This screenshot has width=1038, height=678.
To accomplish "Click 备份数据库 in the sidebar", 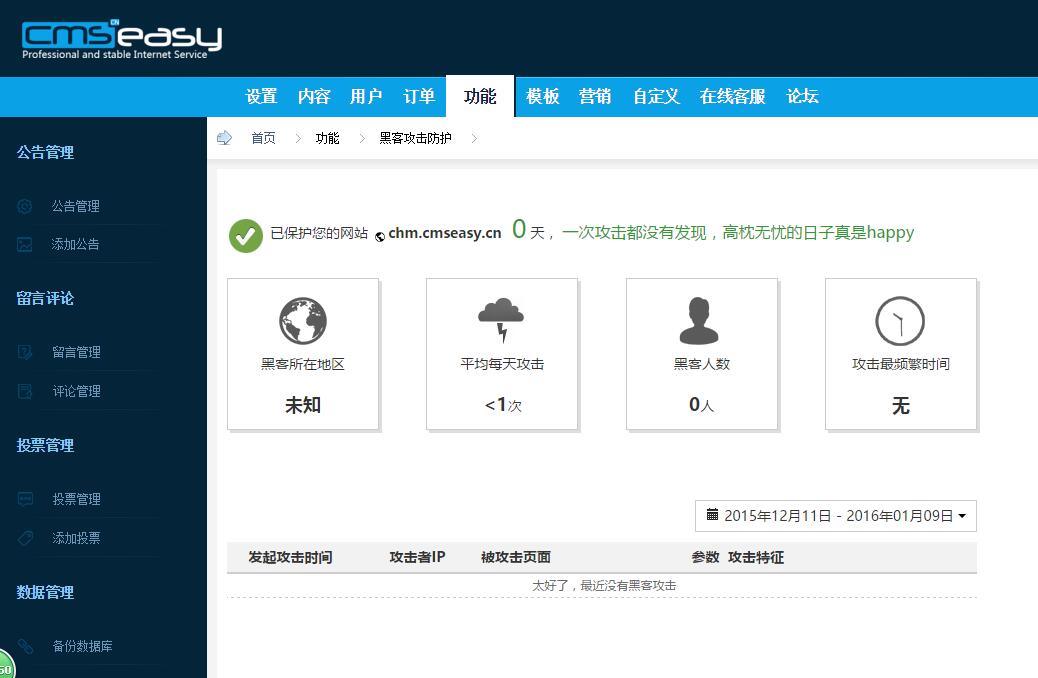I will pos(82,646).
